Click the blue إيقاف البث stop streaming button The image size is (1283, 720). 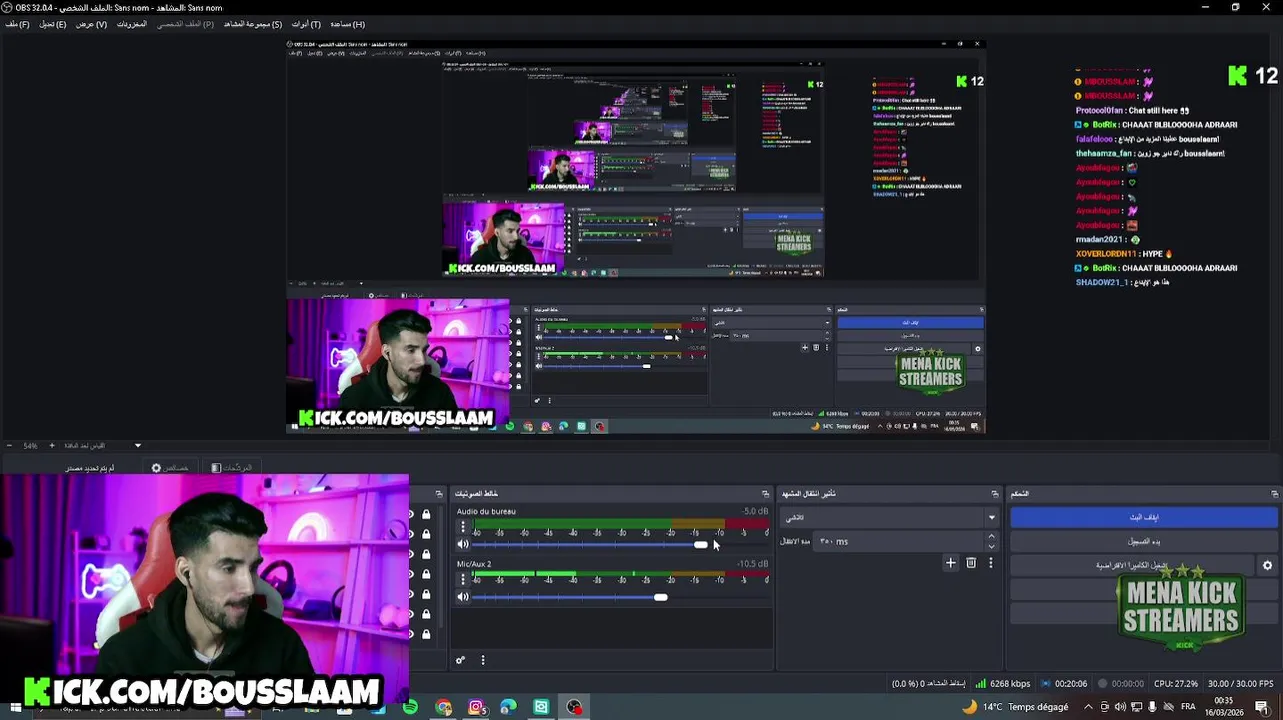coord(1144,518)
